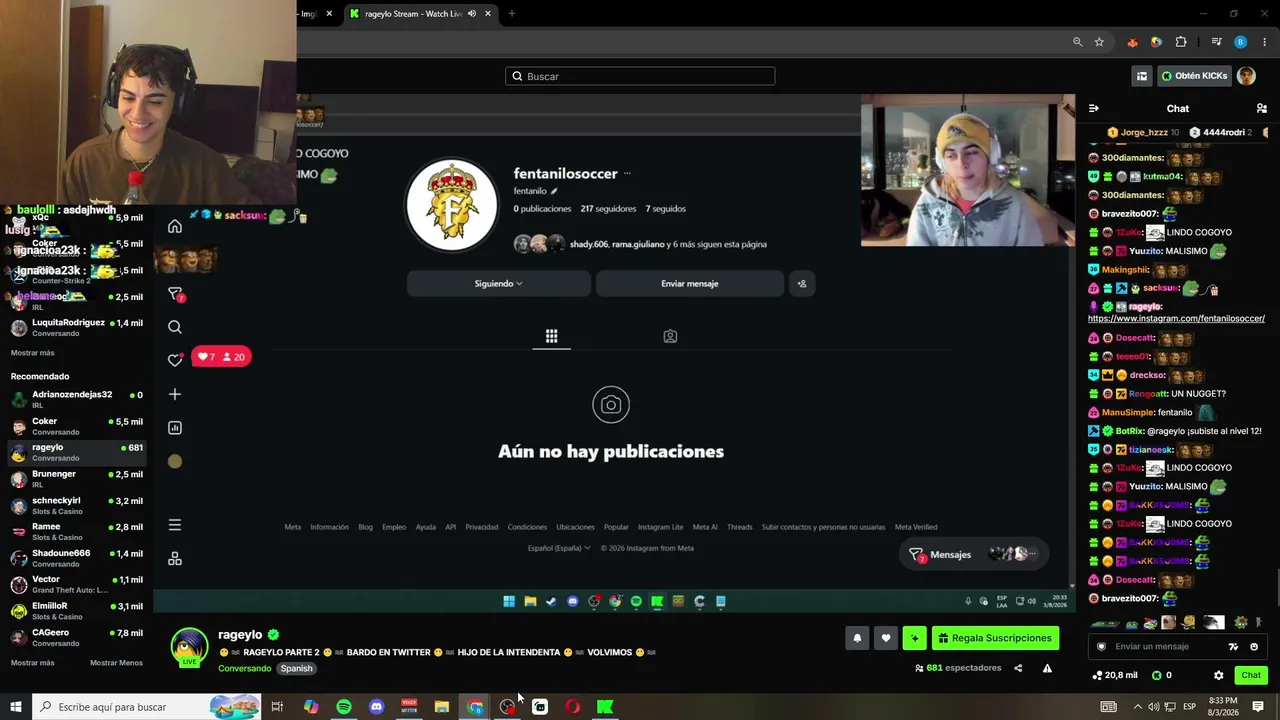The width and height of the screenshot is (1280, 720).
Task: Mute the rageylo Stream tab audio
Action: click(x=471, y=14)
